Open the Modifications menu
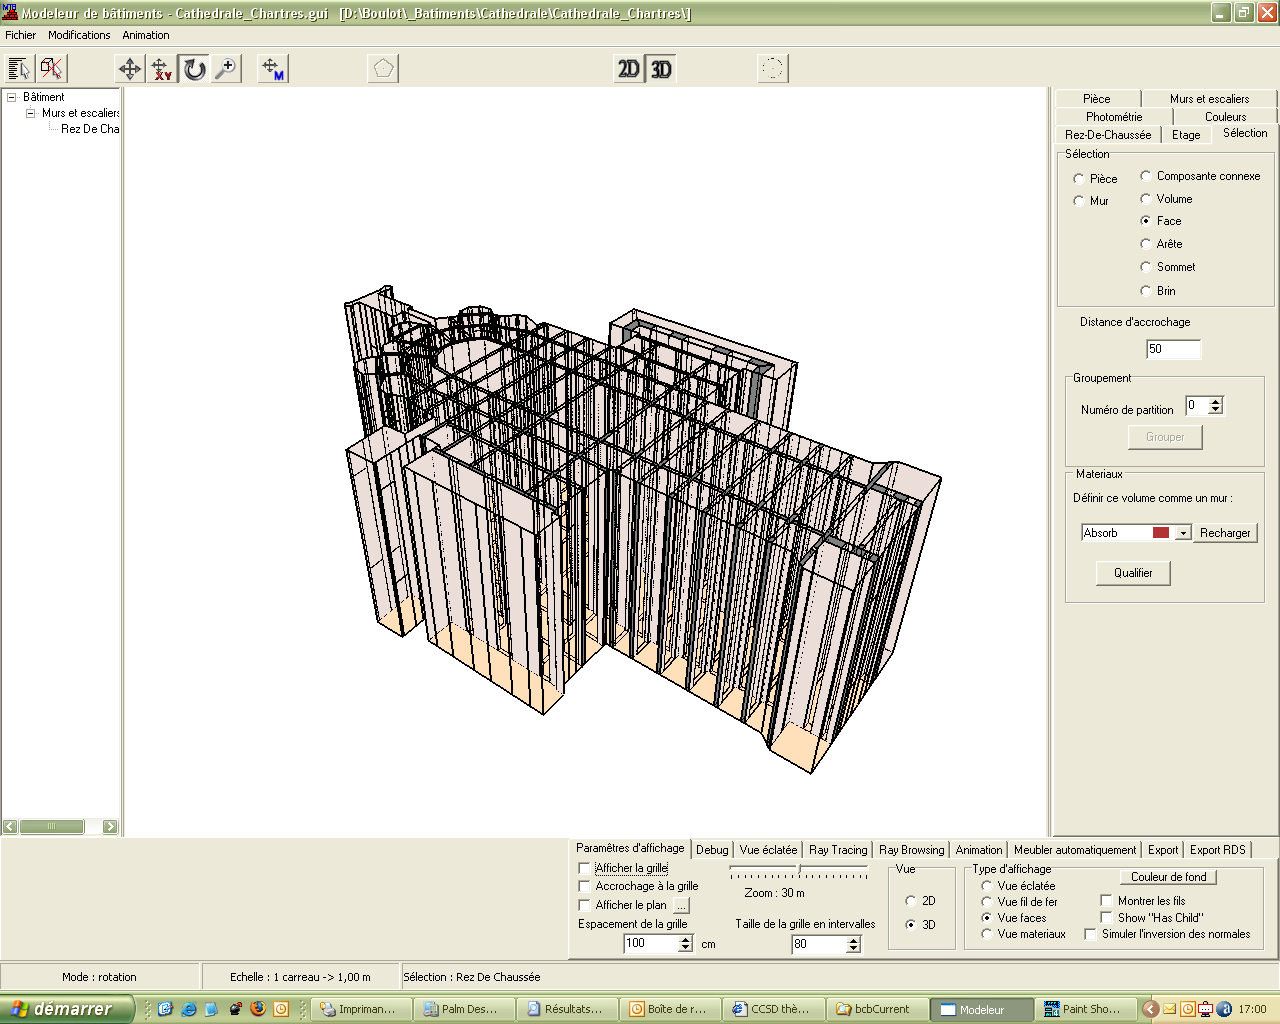Viewport: 1280px width, 1024px height. [x=79, y=35]
